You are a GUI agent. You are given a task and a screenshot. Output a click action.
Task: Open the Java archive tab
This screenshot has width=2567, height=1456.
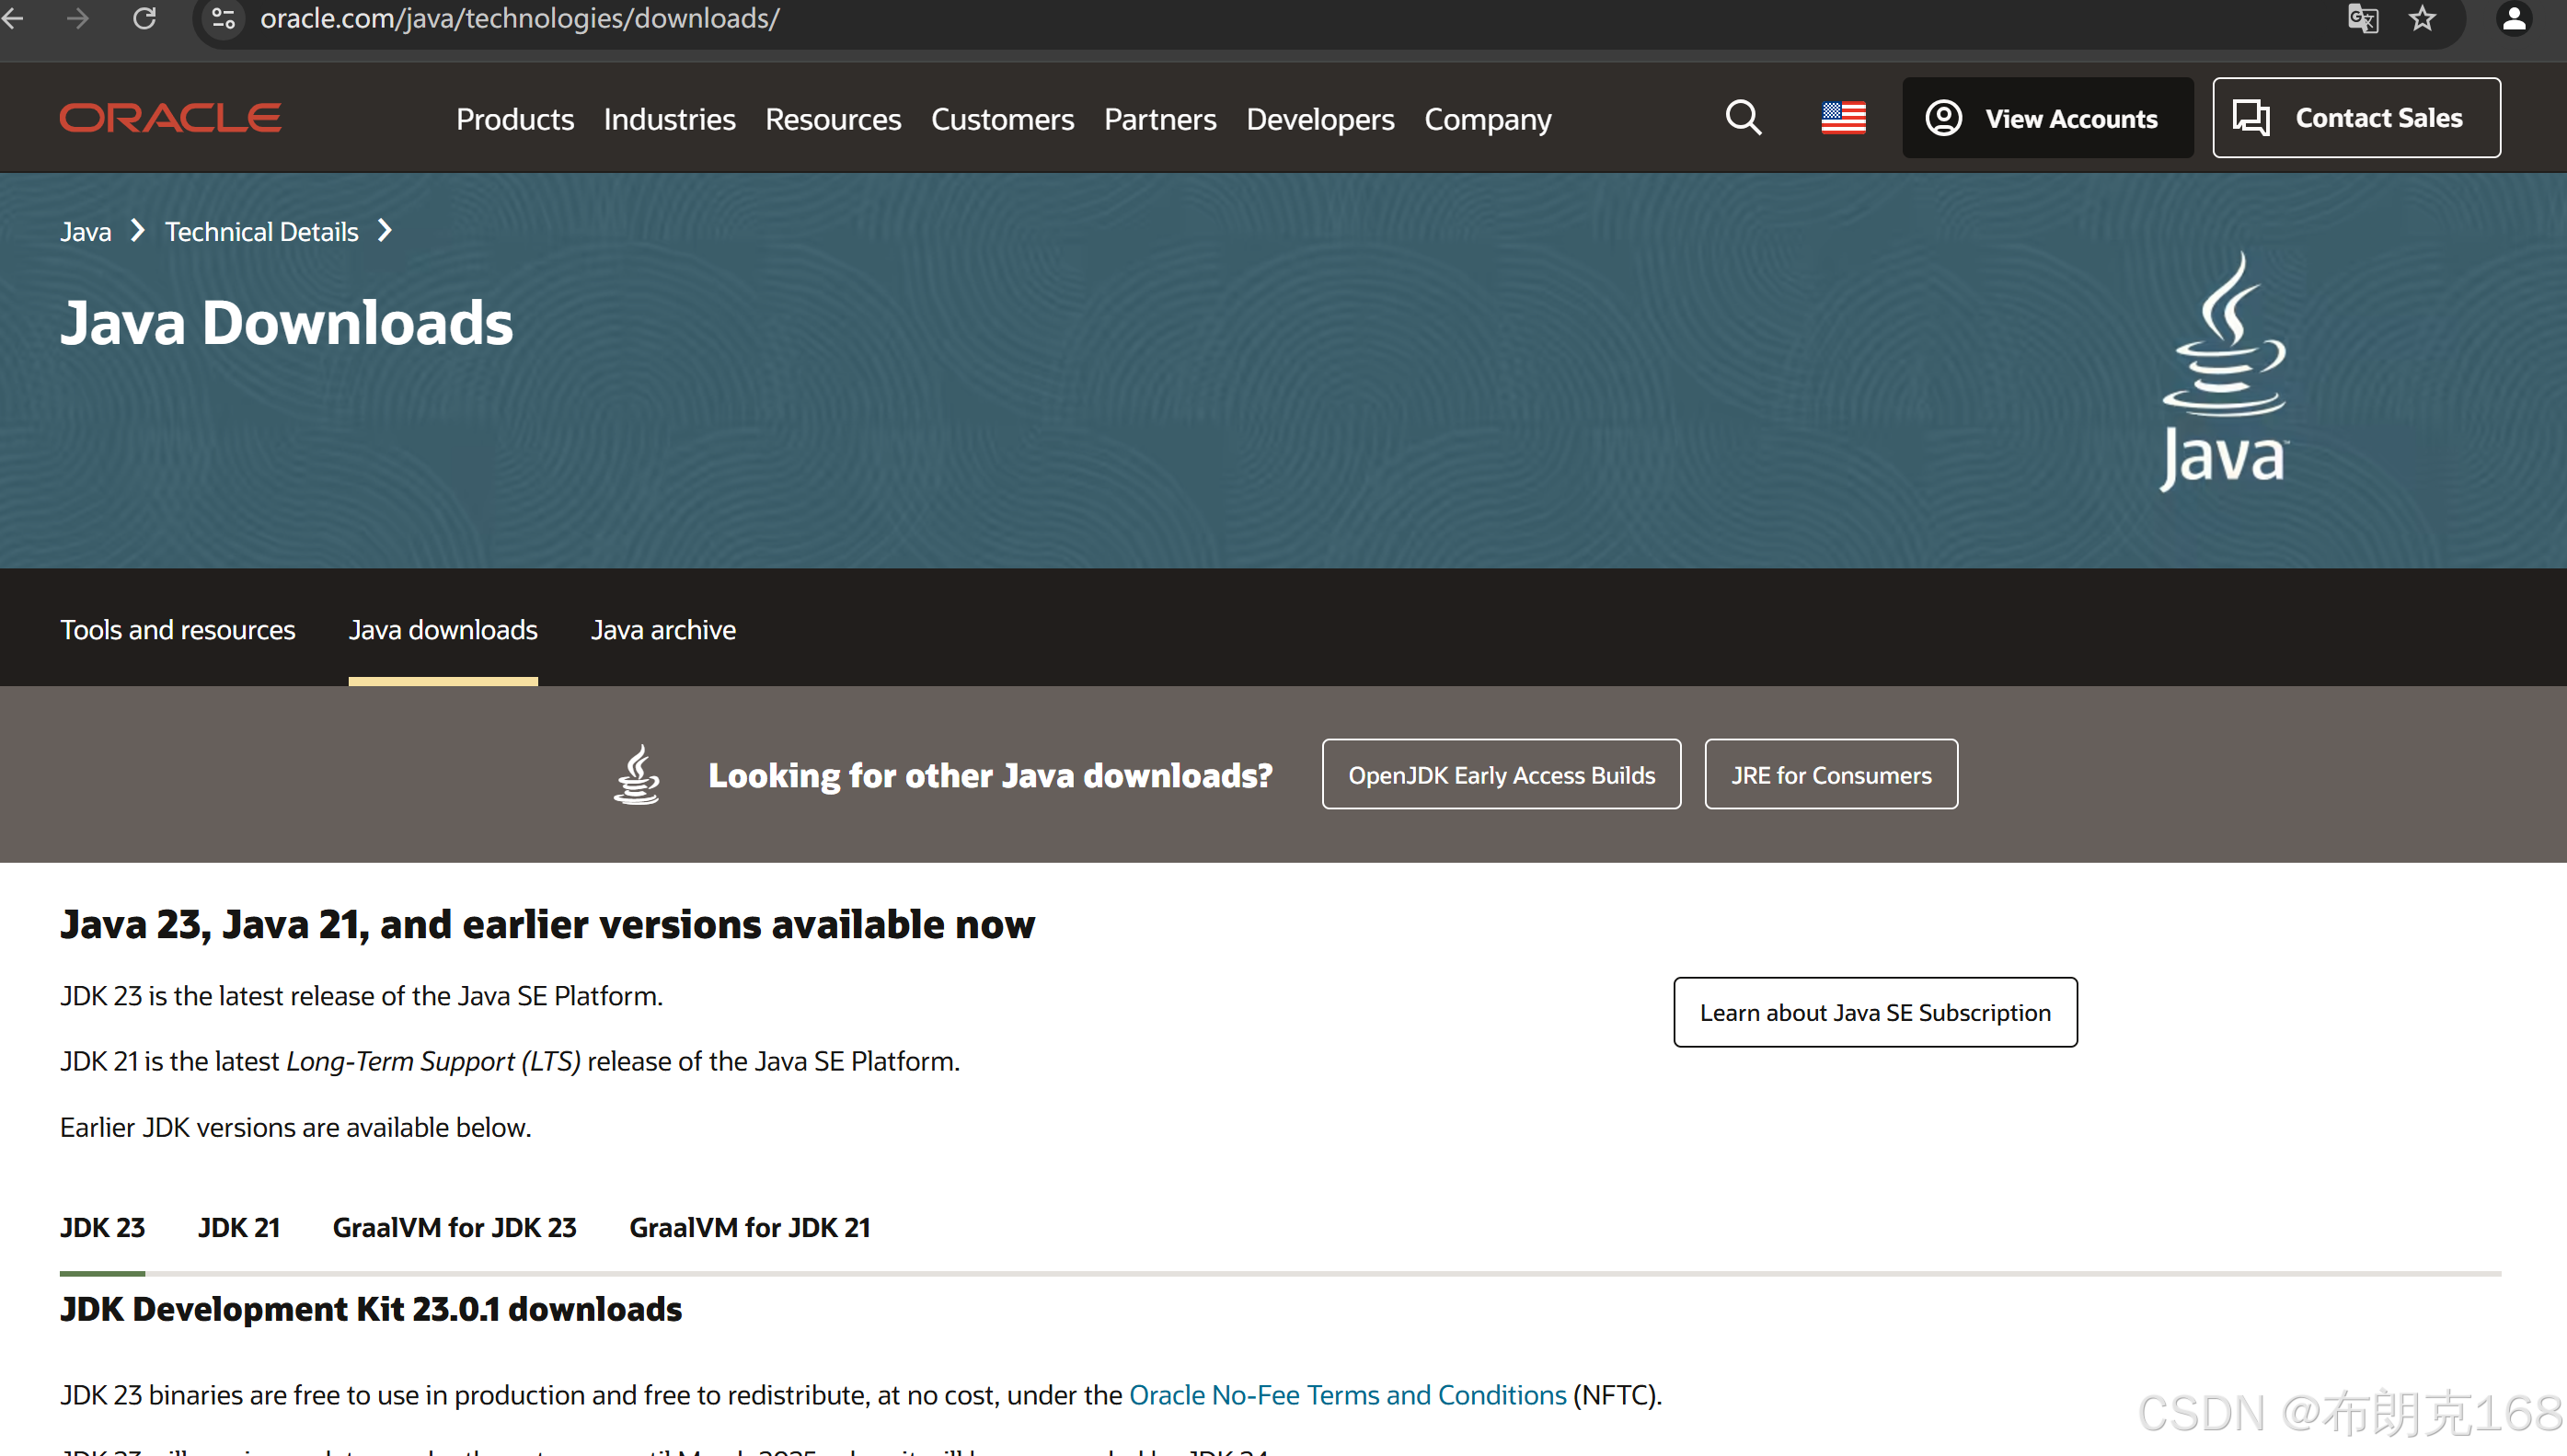(663, 630)
